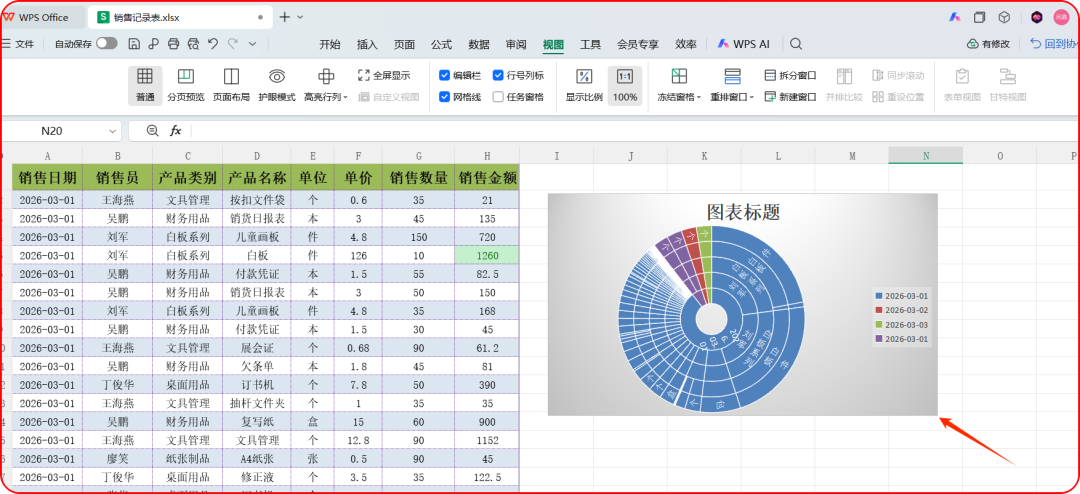This screenshot has width=1080, height=494.
Task: Open the search magnifier in the ribbon
Action: pyautogui.click(x=796, y=44)
